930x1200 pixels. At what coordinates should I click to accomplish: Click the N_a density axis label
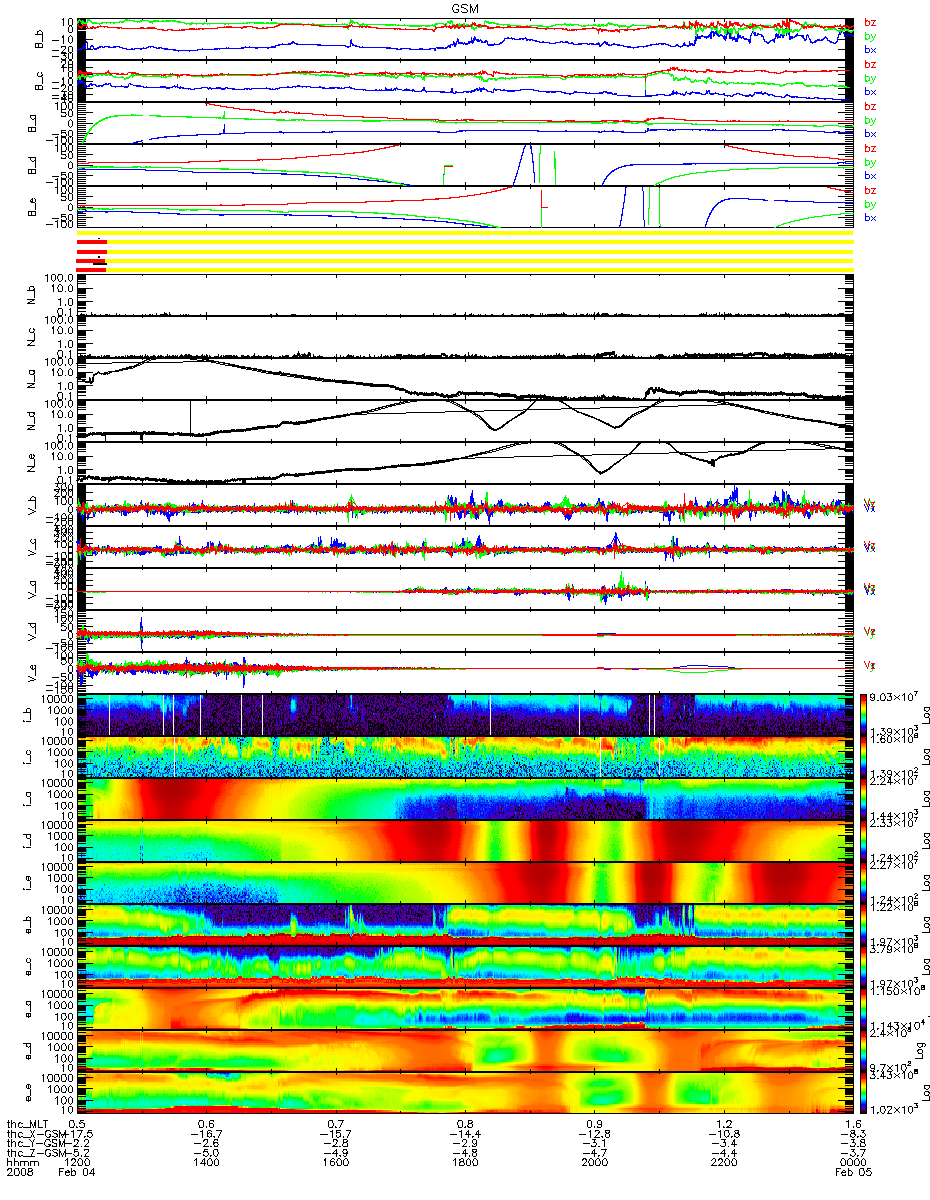(x=32, y=379)
